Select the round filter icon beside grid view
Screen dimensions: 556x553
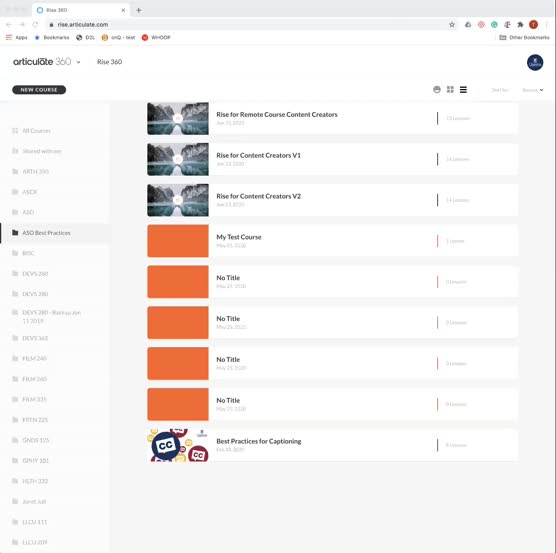coord(437,89)
